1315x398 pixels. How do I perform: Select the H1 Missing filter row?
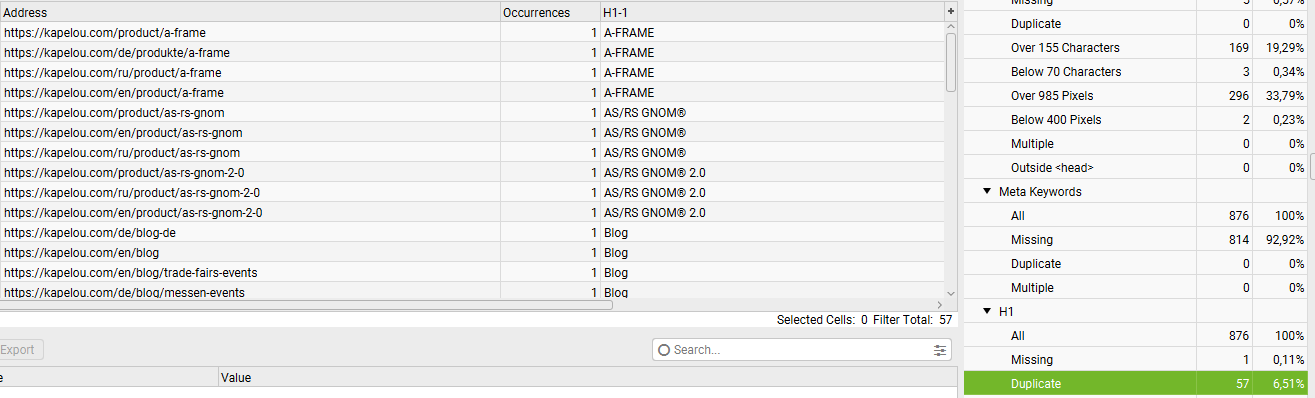tap(1135, 359)
